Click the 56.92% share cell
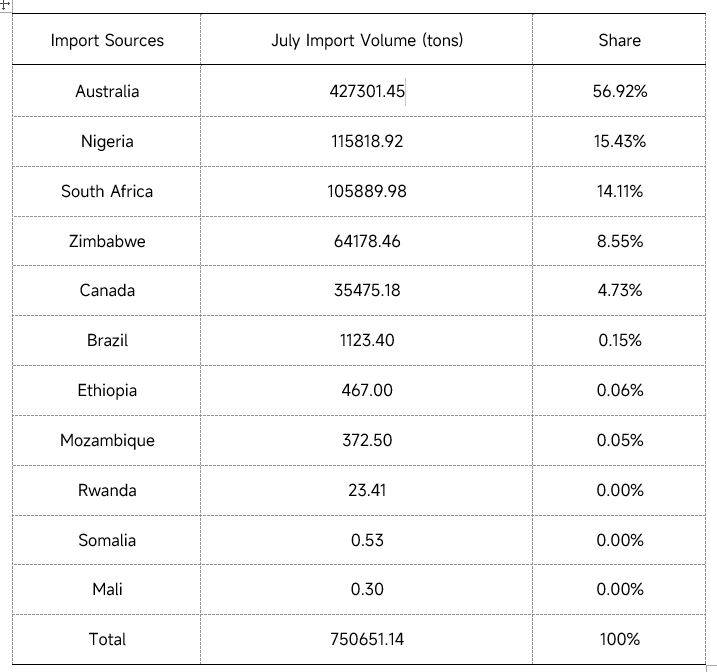Screen dimensions: 717x672 pyautogui.click(x=619, y=91)
